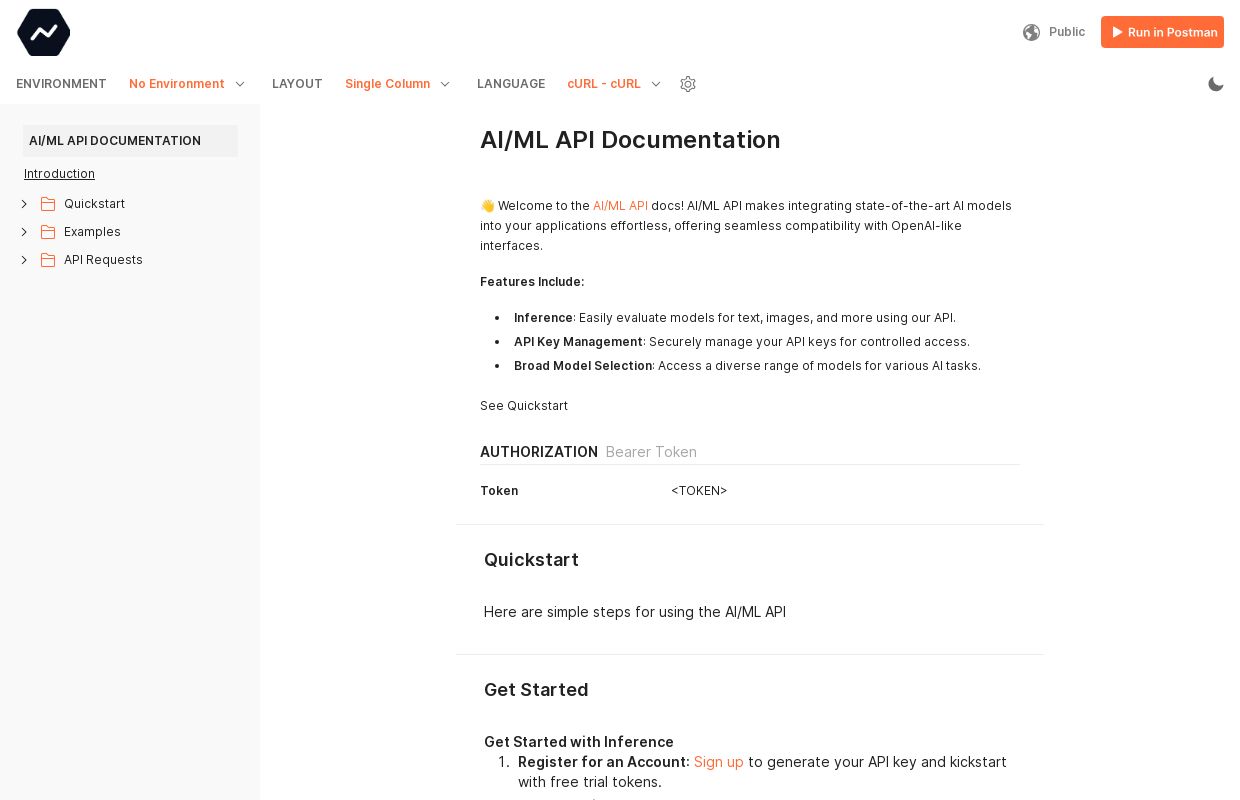This screenshot has width=1240, height=800.
Task: Click the Features Include: bold text
Action: [532, 282]
